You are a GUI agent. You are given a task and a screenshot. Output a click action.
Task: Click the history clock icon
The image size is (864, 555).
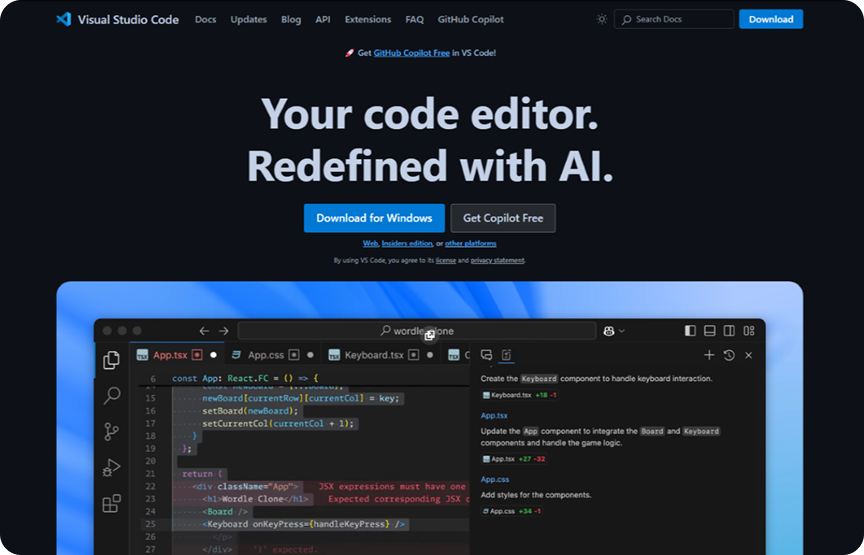pyautogui.click(x=729, y=355)
